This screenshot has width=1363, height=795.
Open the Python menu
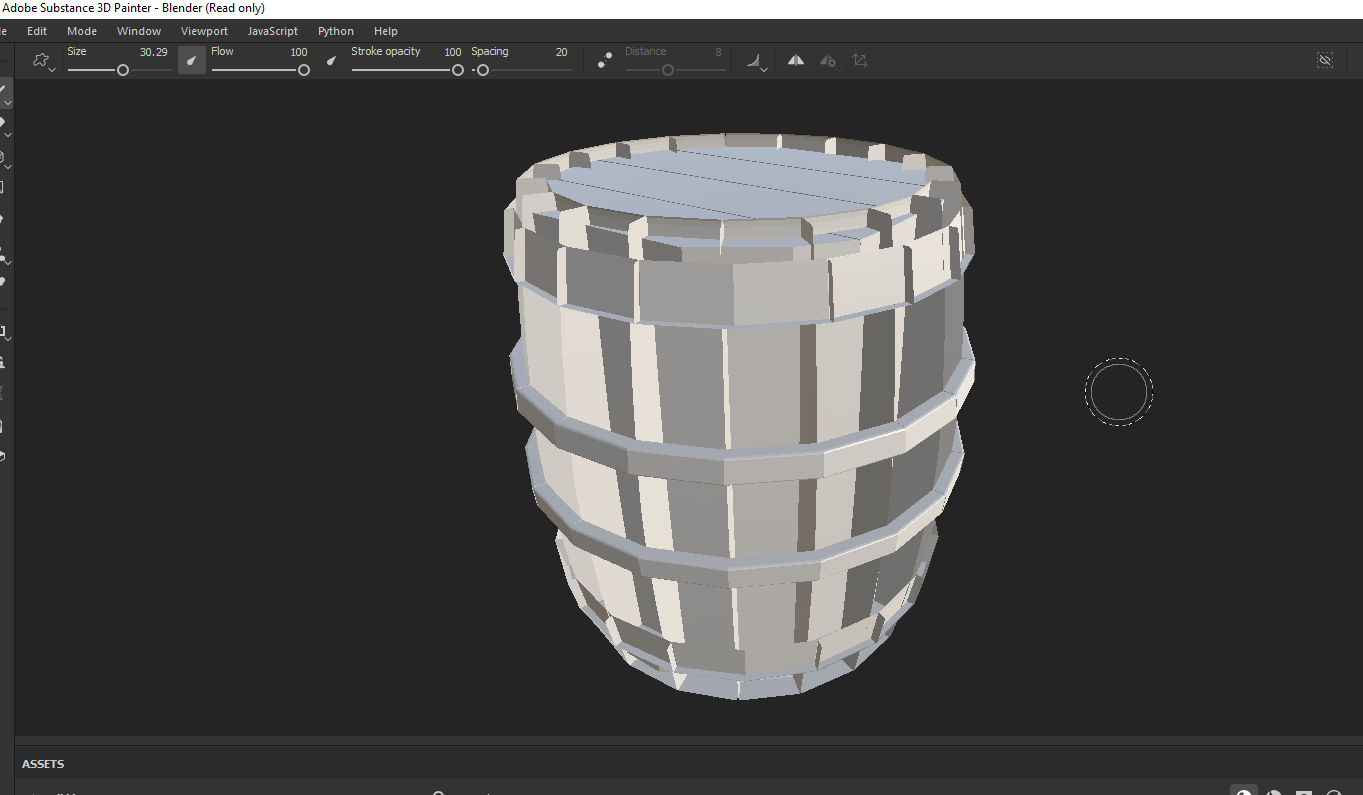[335, 31]
